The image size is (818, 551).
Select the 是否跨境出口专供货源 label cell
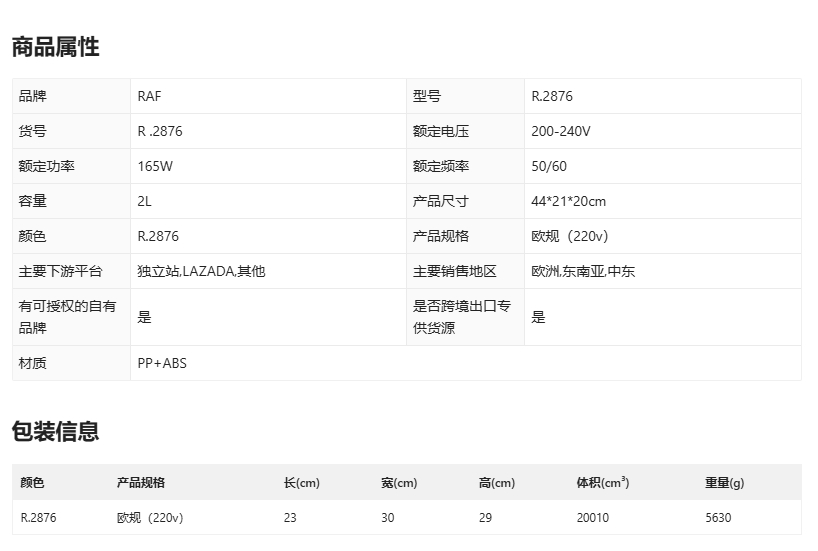click(462, 317)
